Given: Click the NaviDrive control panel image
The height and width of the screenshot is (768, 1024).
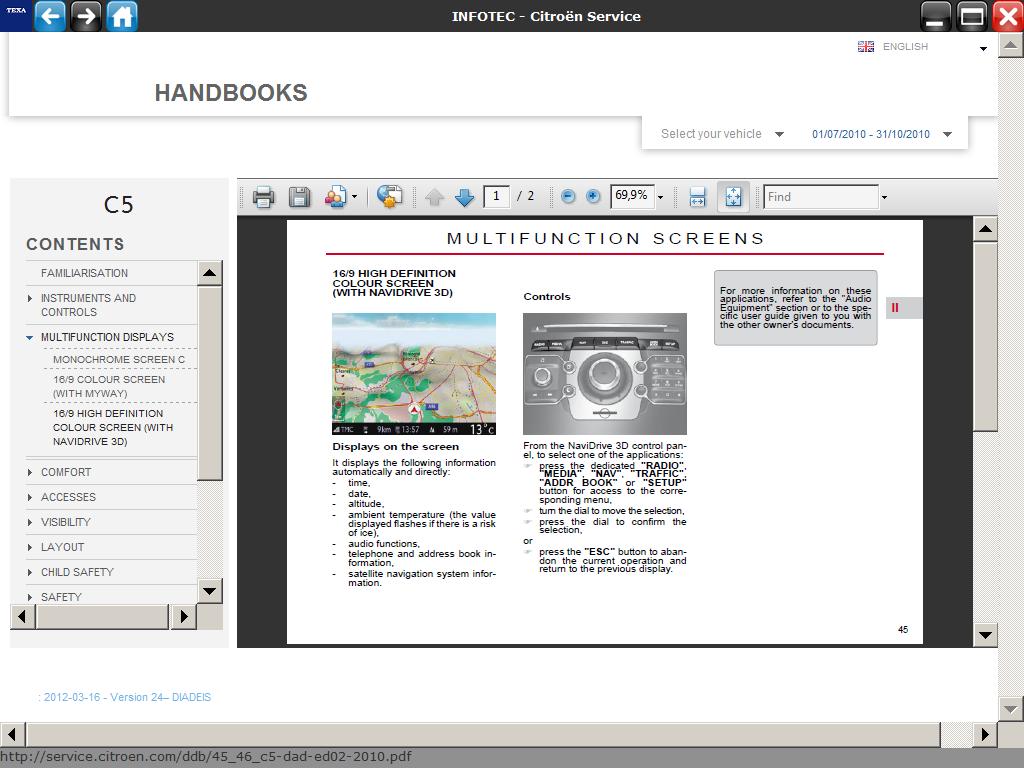Looking at the screenshot, I should click(605, 374).
